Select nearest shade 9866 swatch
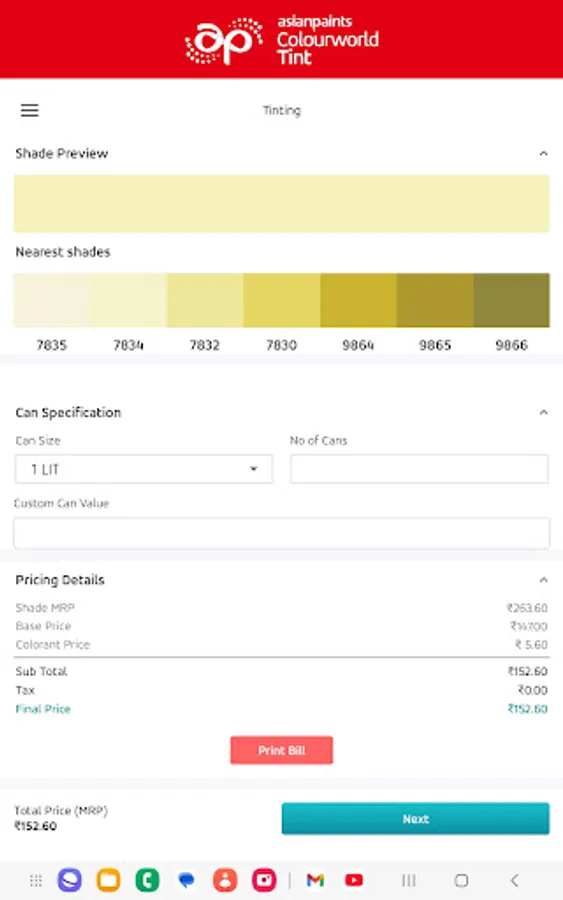Viewport: 563px width, 900px height. point(511,300)
